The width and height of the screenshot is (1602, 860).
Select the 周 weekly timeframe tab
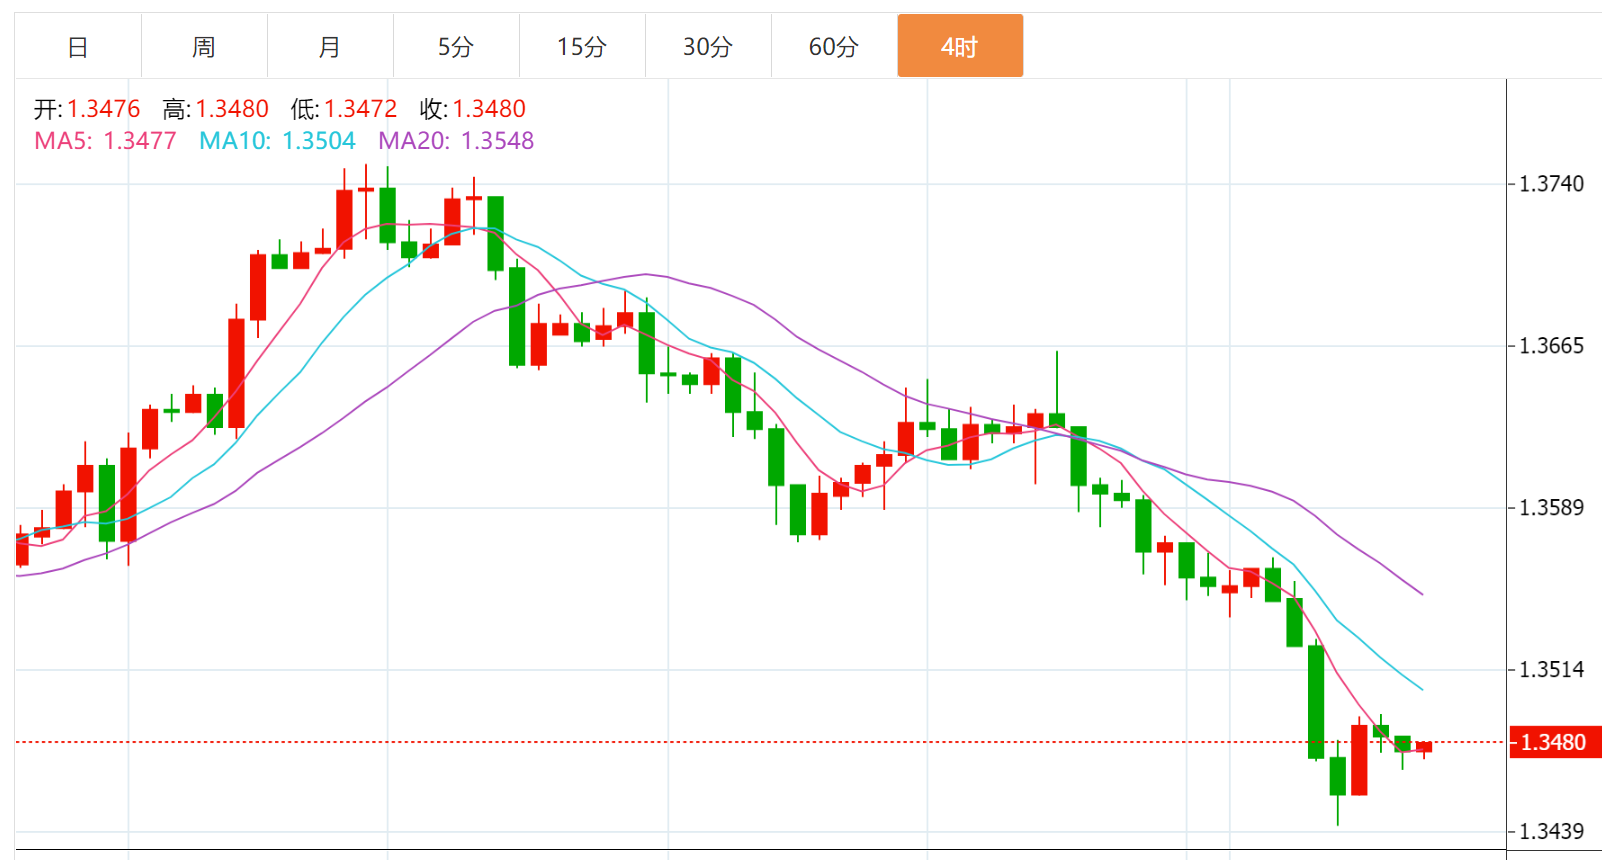pos(204,46)
